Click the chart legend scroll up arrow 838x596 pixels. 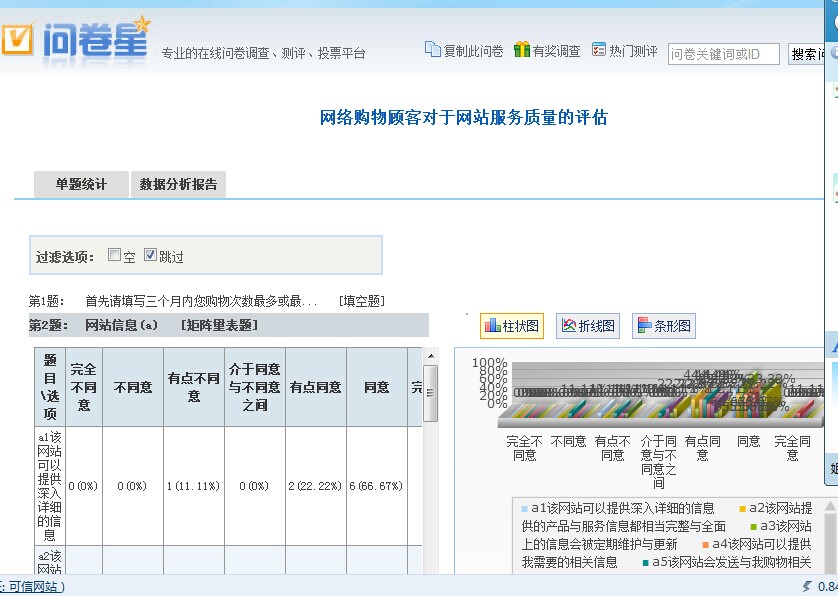(x=831, y=506)
